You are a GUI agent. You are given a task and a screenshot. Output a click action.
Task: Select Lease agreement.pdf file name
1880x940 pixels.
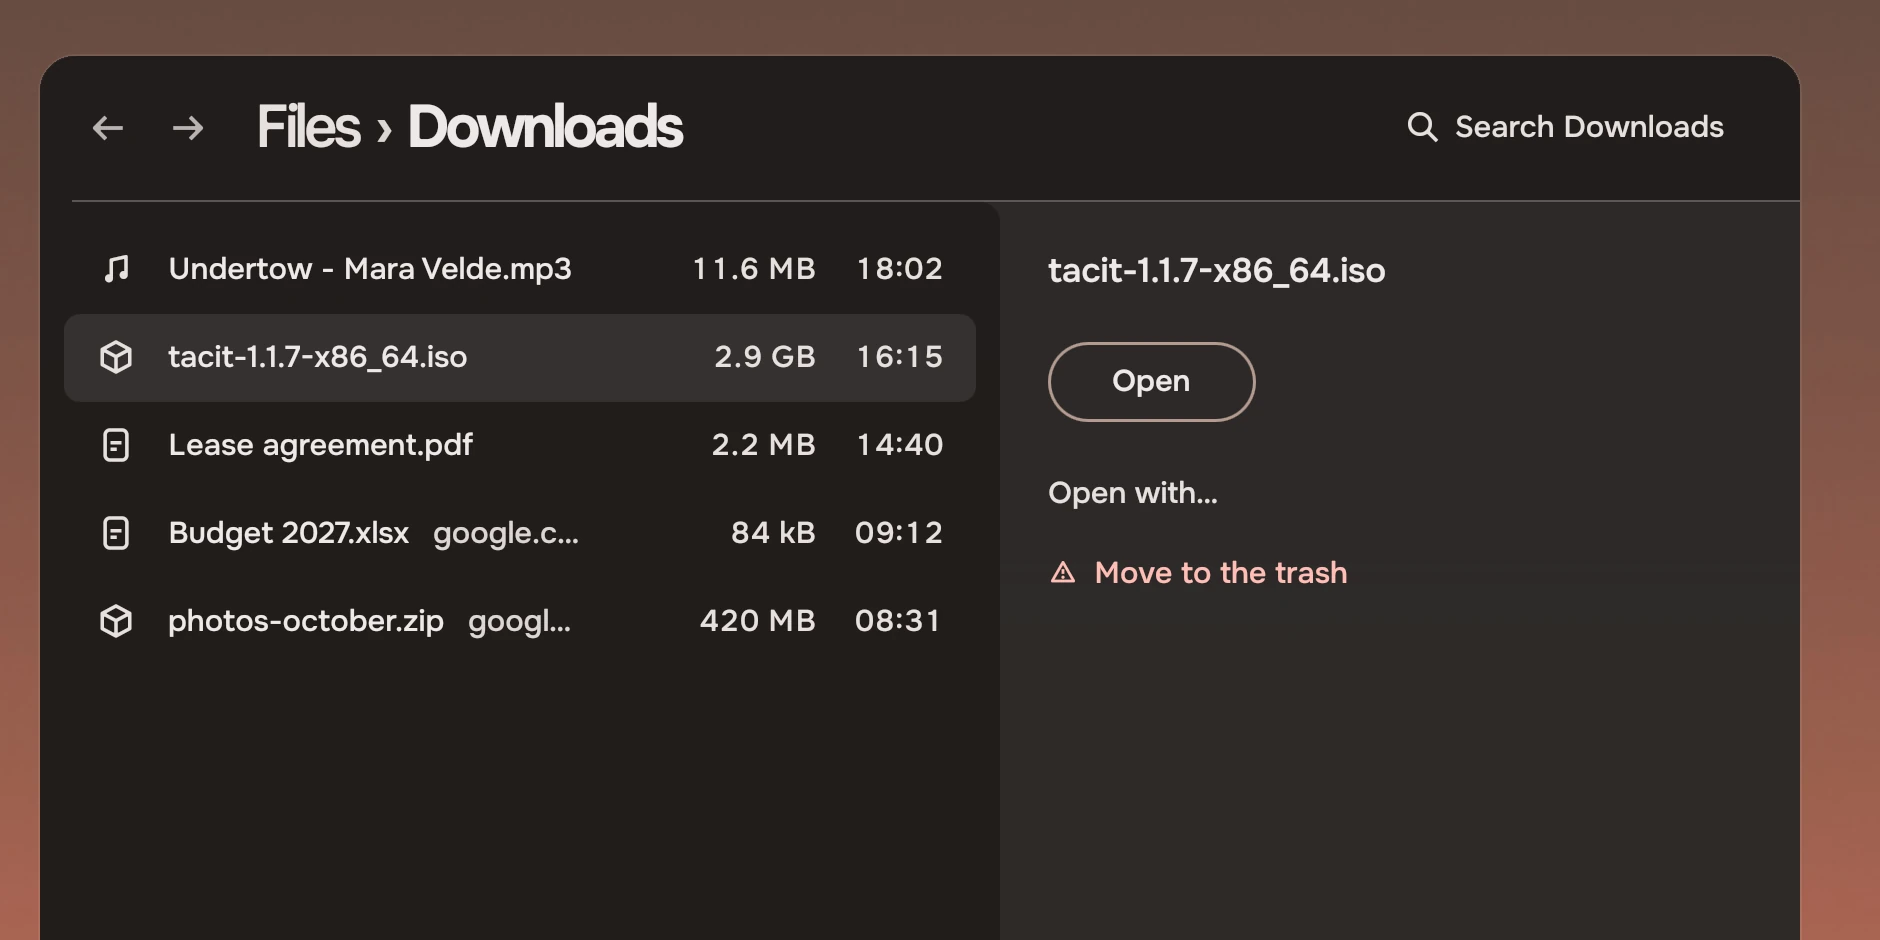321,445
